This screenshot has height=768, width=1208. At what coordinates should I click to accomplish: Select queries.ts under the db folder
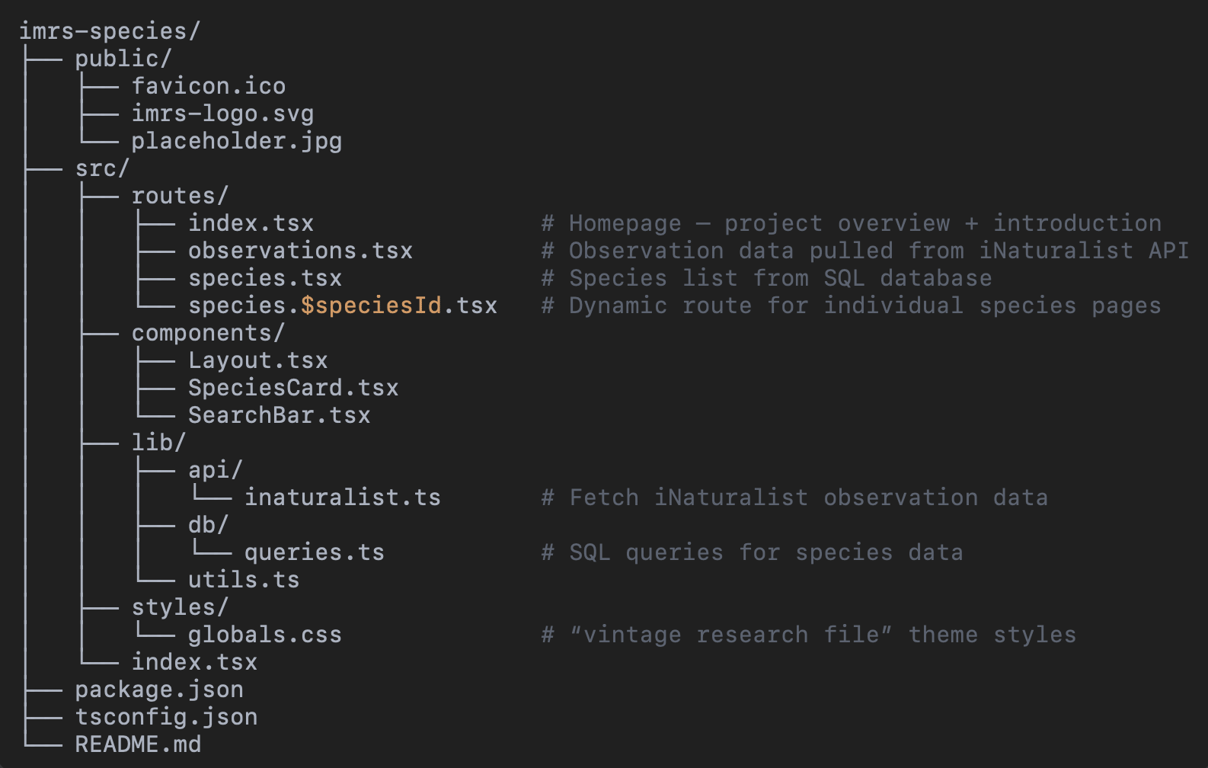tap(314, 553)
